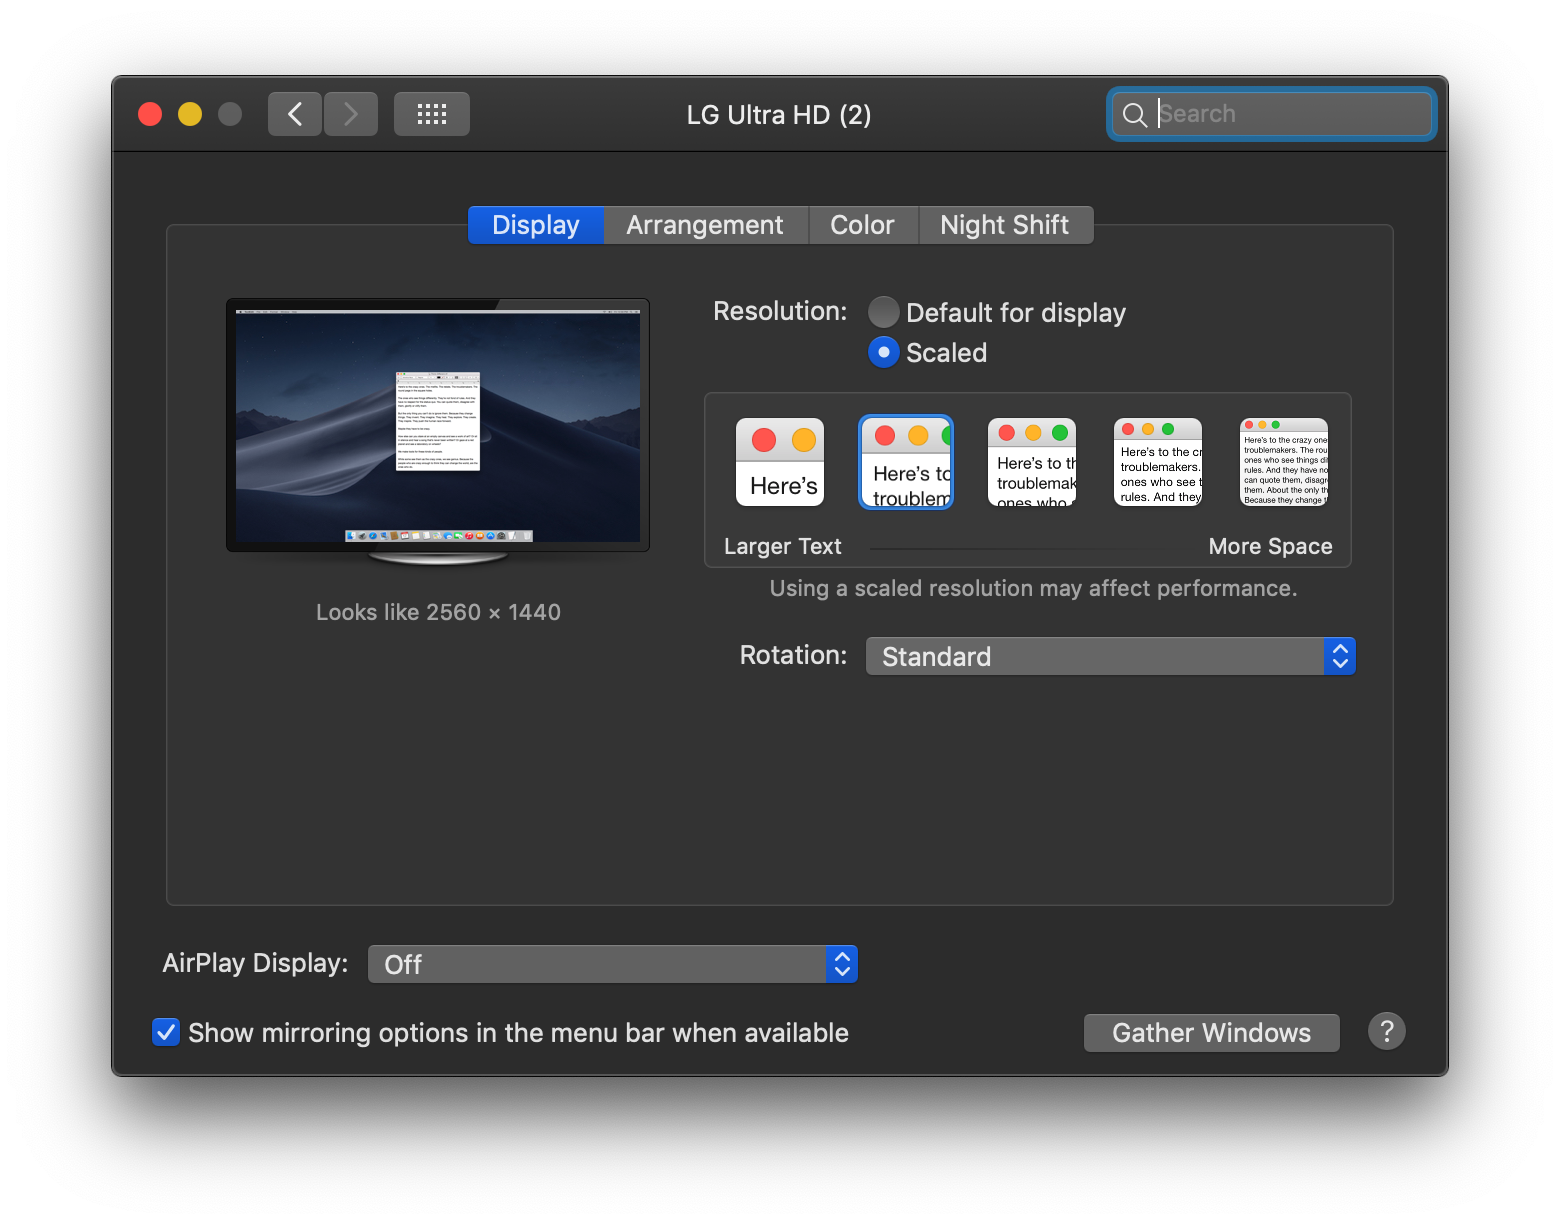Click the 'More Space' label
The width and height of the screenshot is (1560, 1224).
[x=1271, y=546]
